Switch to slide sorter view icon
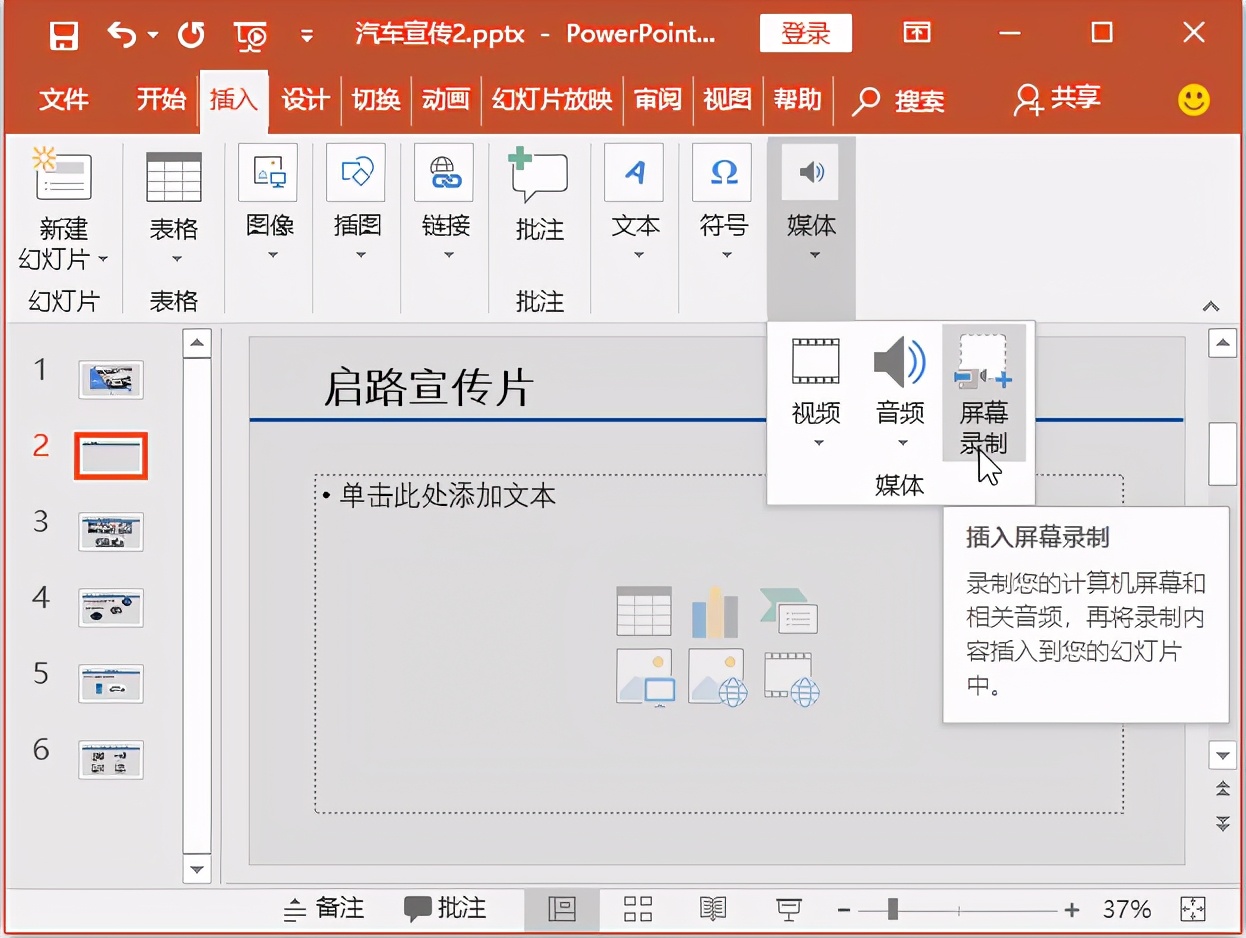 click(x=637, y=909)
